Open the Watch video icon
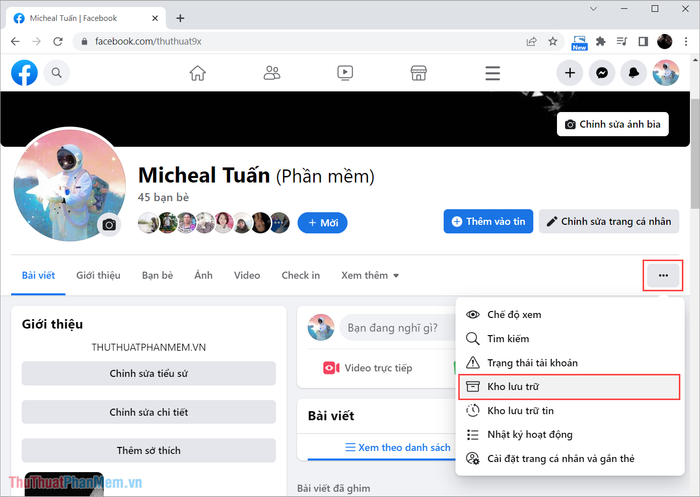This screenshot has width=700, height=497. pos(345,73)
